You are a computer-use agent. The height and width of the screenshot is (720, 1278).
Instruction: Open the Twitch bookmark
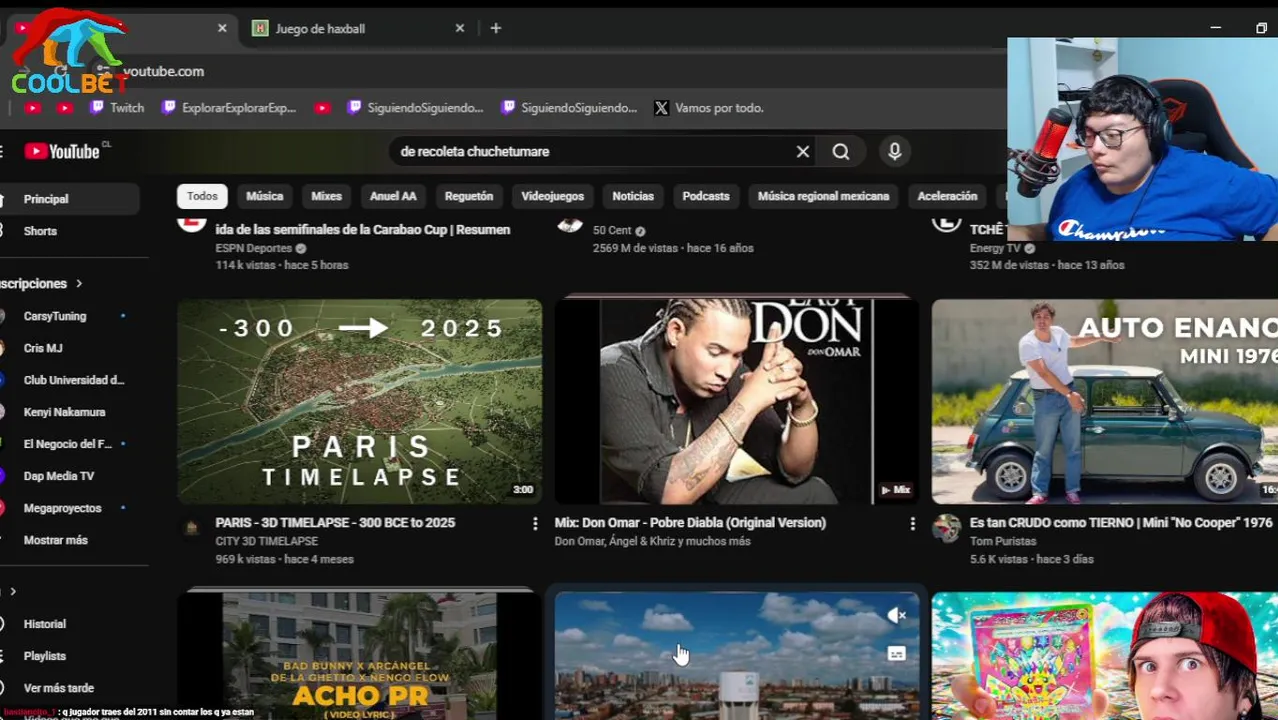click(116, 108)
